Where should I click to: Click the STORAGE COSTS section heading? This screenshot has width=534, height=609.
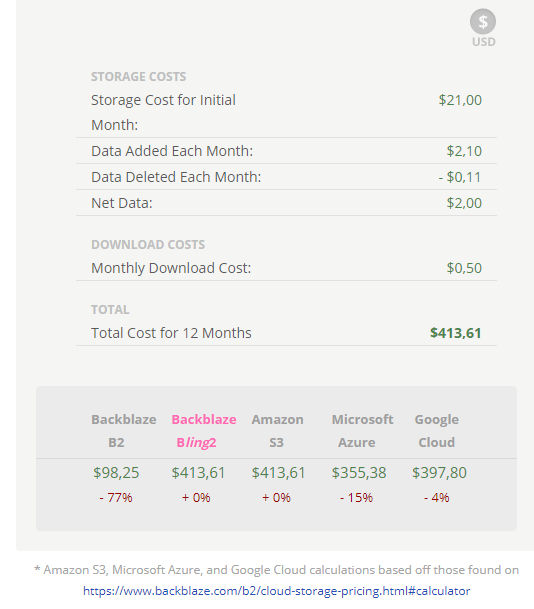139,77
